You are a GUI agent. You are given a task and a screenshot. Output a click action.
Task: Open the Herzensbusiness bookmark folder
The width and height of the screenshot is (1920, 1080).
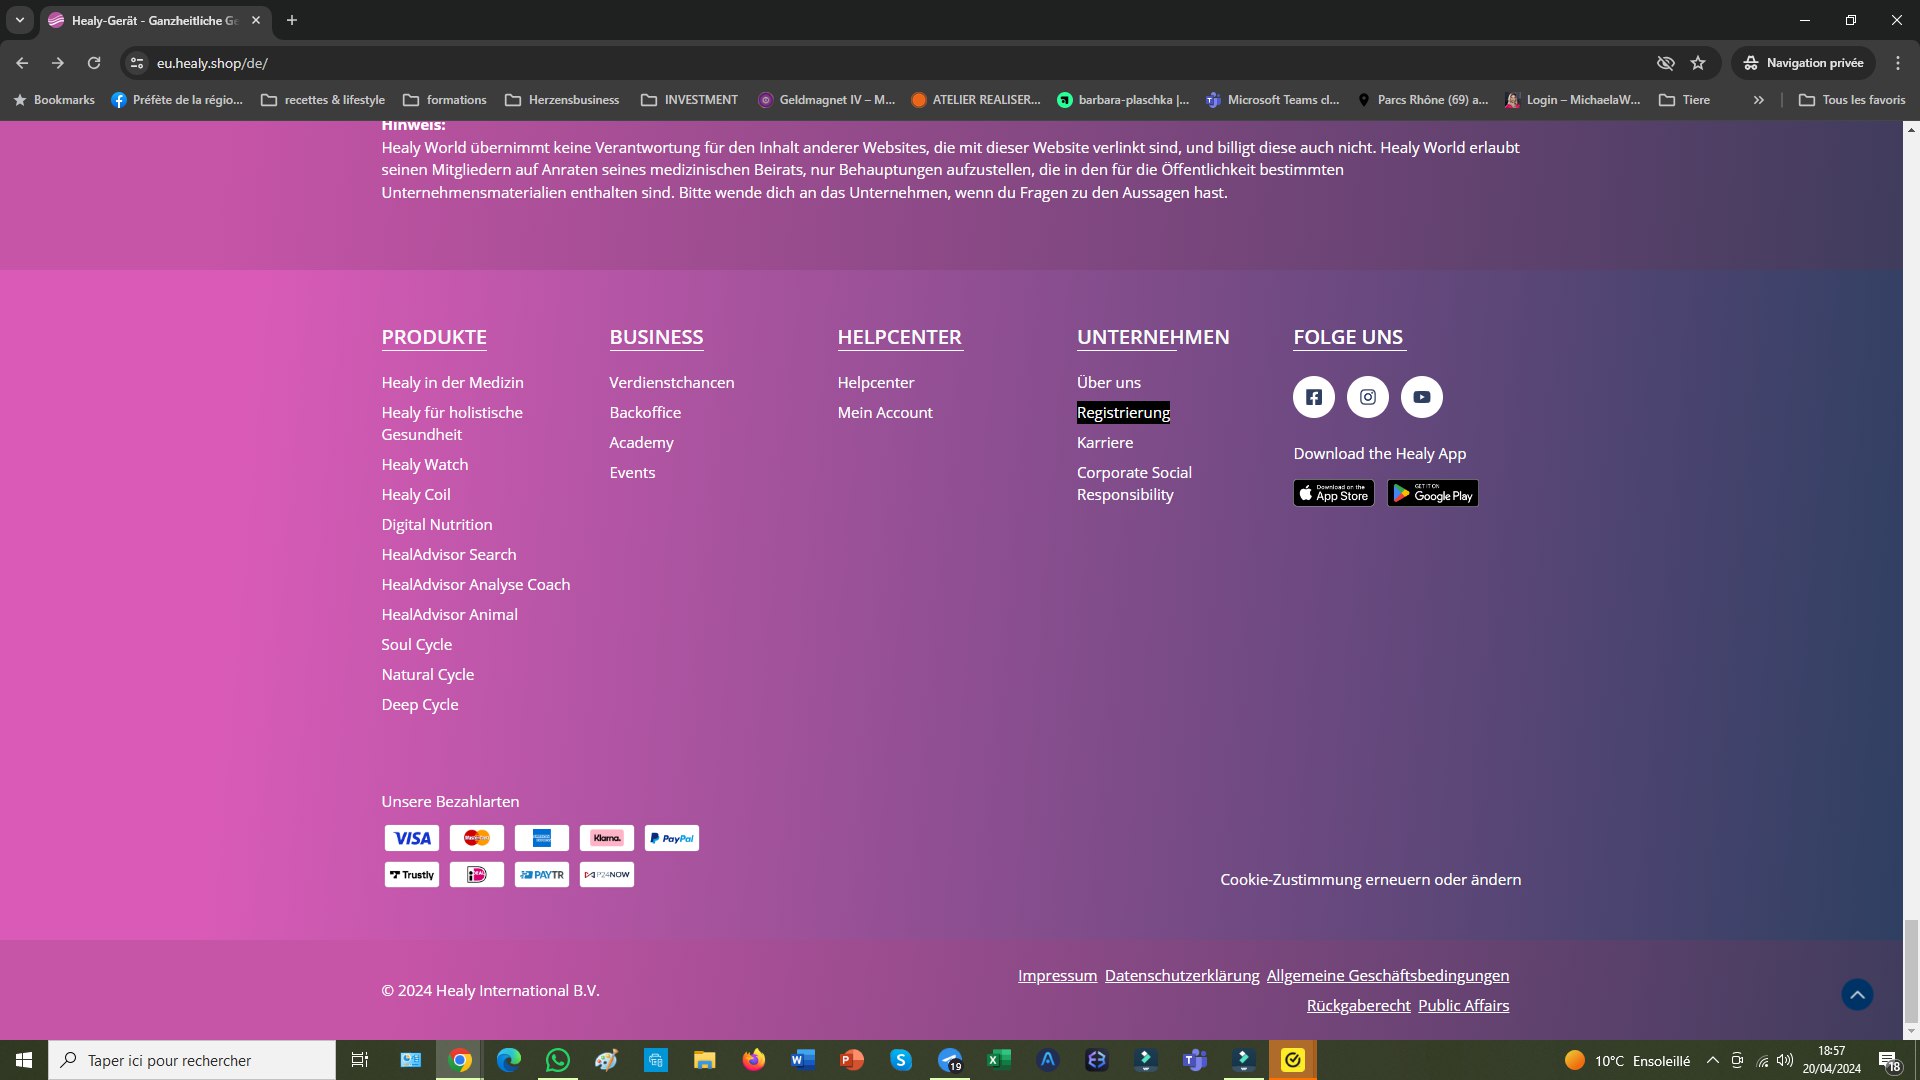click(562, 100)
